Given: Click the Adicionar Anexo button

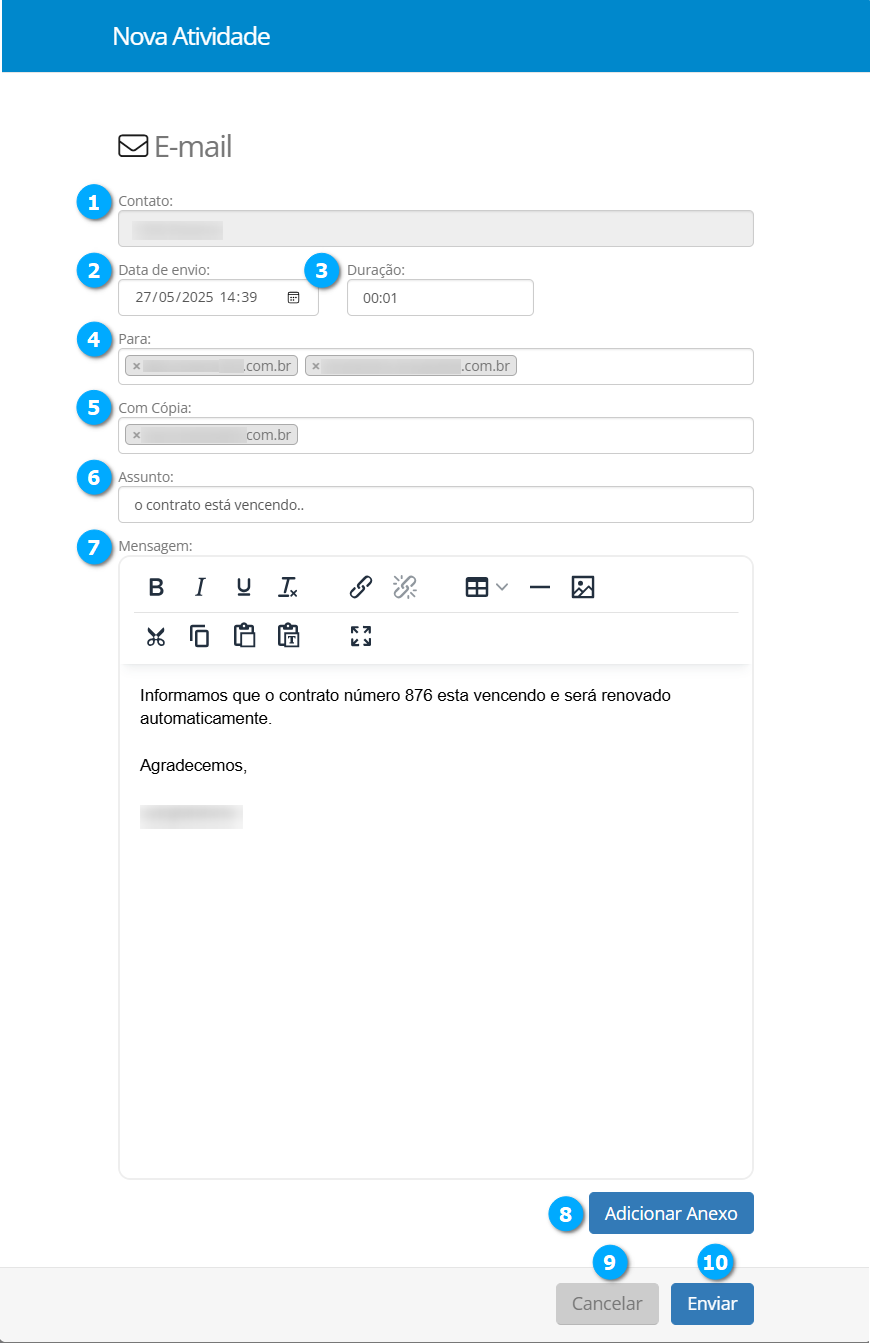Looking at the screenshot, I should pyautogui.click(x=671, y=1213).
